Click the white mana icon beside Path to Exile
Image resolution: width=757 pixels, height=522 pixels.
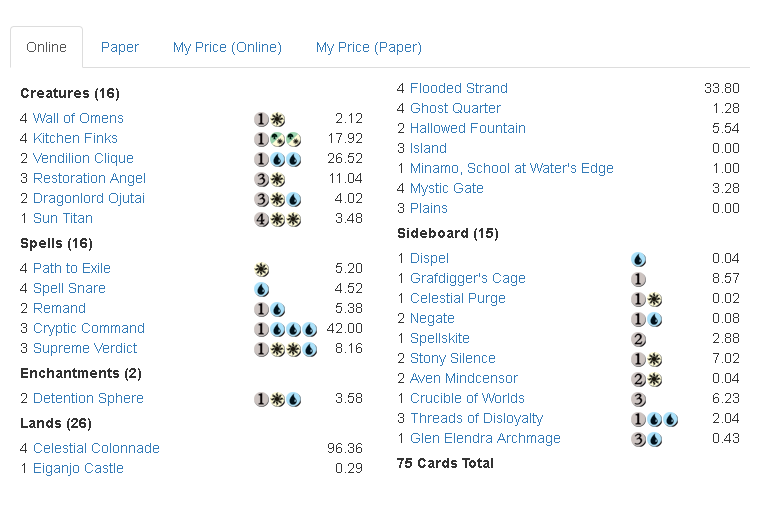[x=262, y=269]
